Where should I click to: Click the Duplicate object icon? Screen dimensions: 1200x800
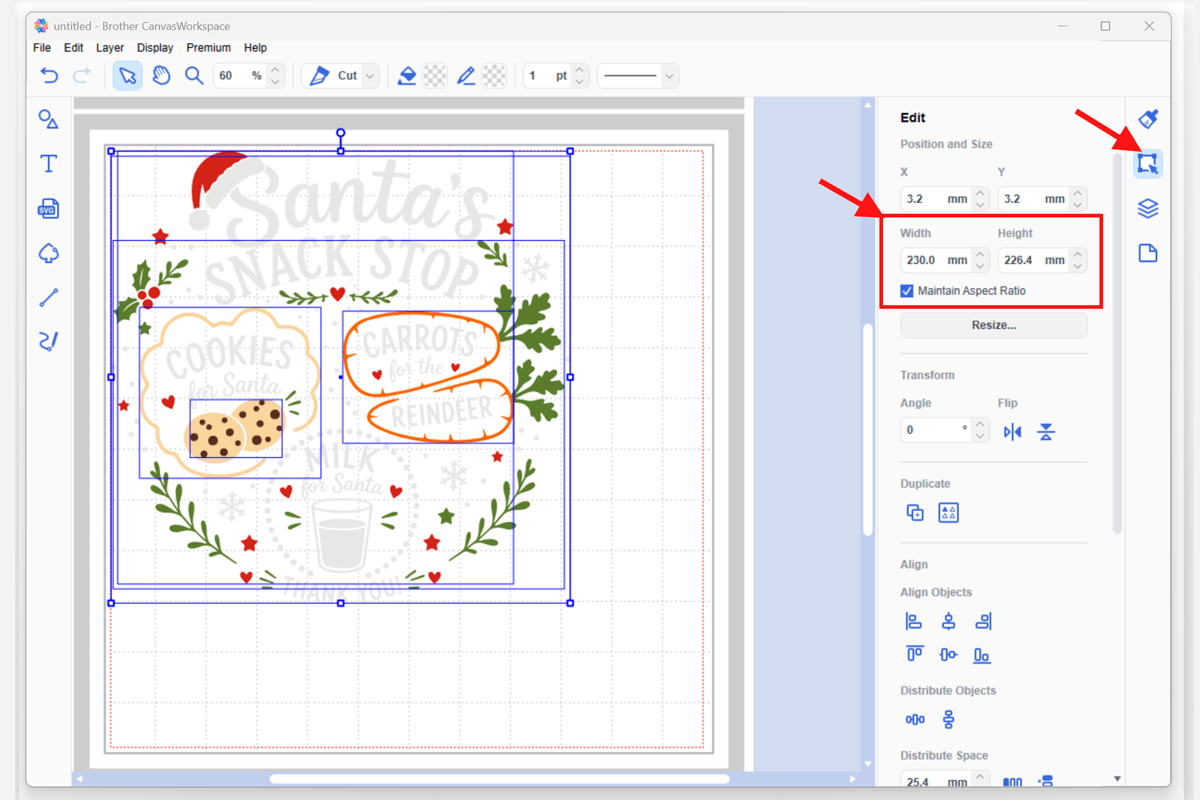915,512
